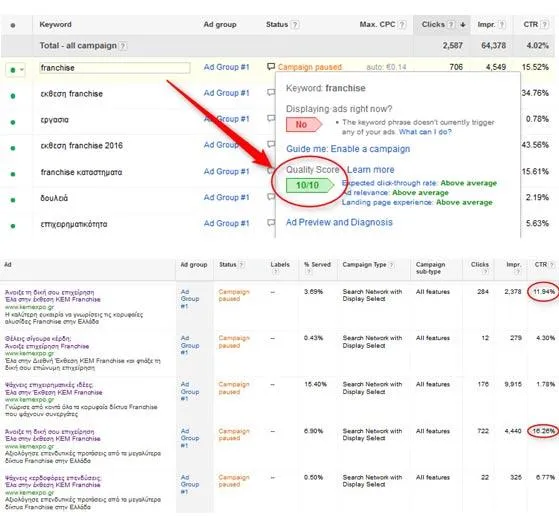
Task: Click the auto: €0.14 max CPC value
Action: coord(386,67)
